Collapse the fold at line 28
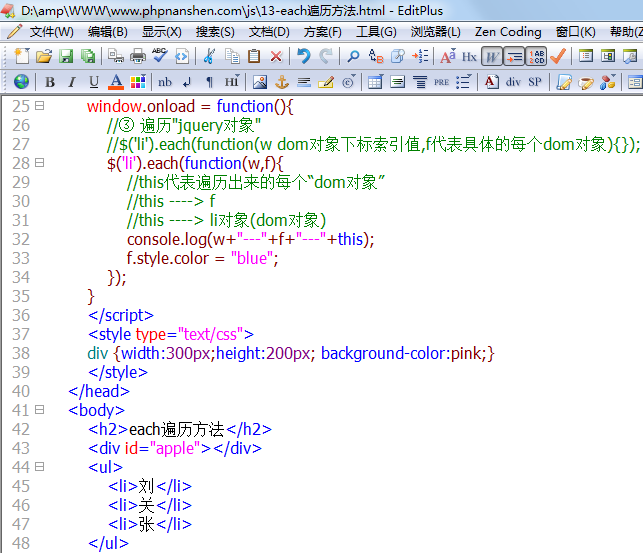Image resolution: width=643 pixels, height=553 pixels. [39, 163]
